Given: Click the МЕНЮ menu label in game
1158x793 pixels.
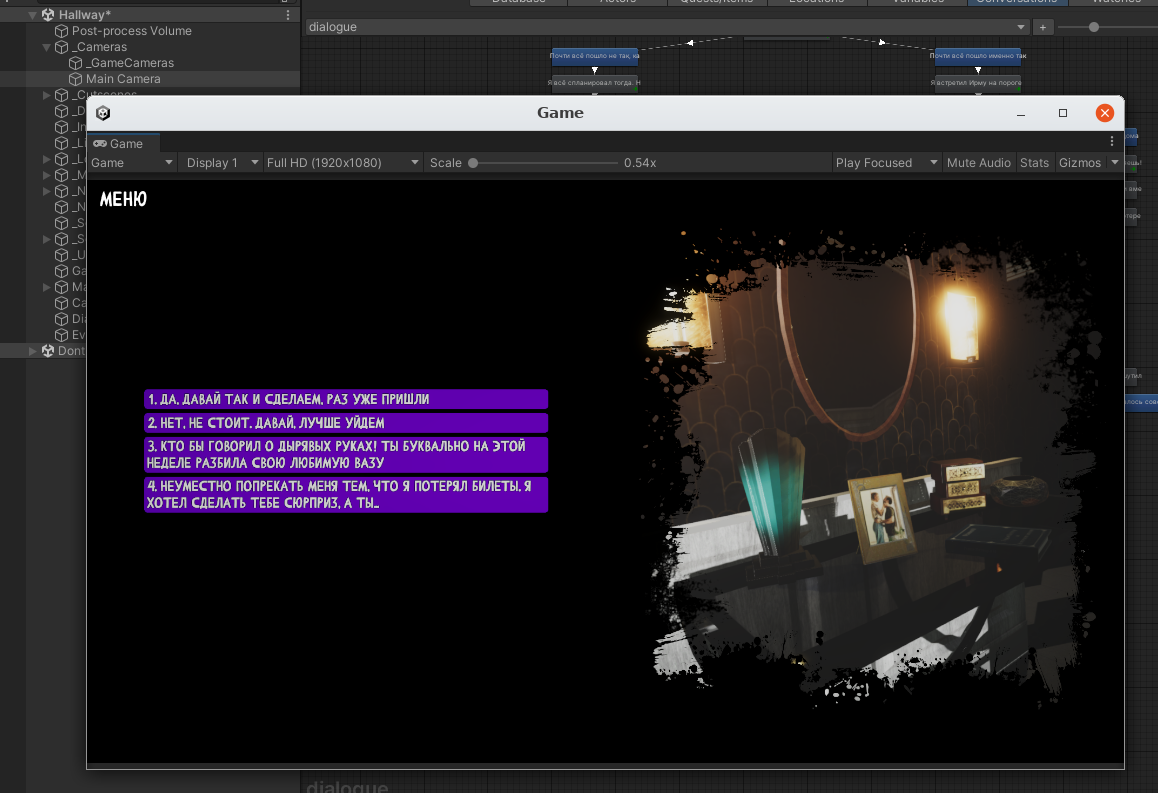Looking at the screenshot, I should point(123,200).
